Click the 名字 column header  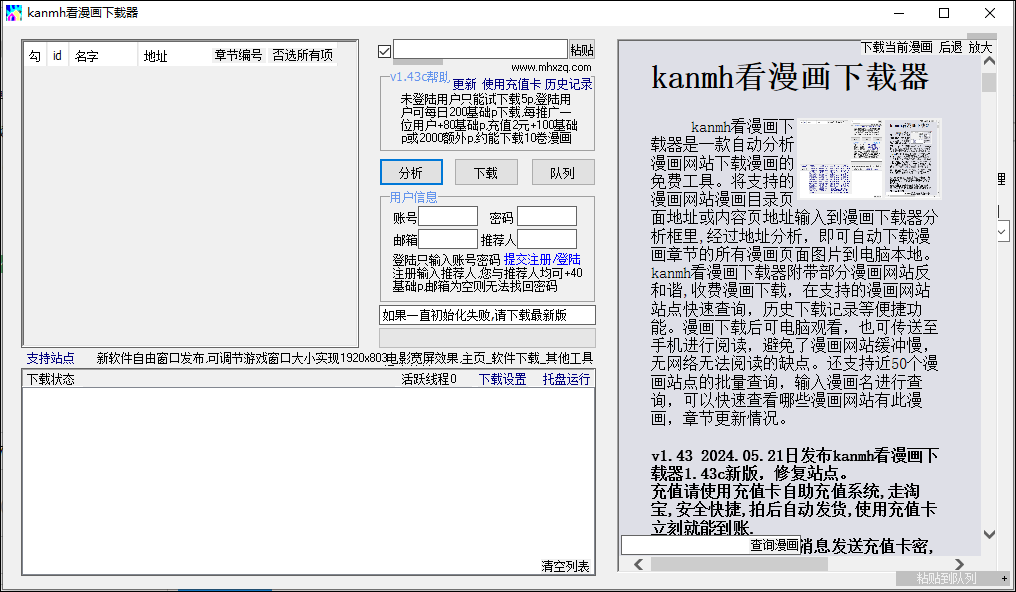point(104,56)
